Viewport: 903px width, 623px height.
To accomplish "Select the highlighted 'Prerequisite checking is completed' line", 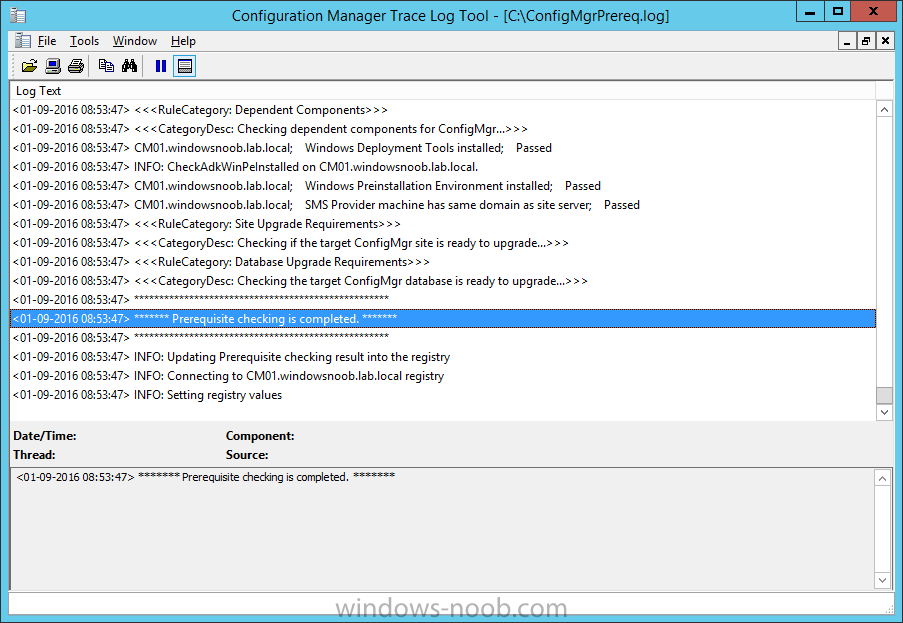I will [442, 318].
